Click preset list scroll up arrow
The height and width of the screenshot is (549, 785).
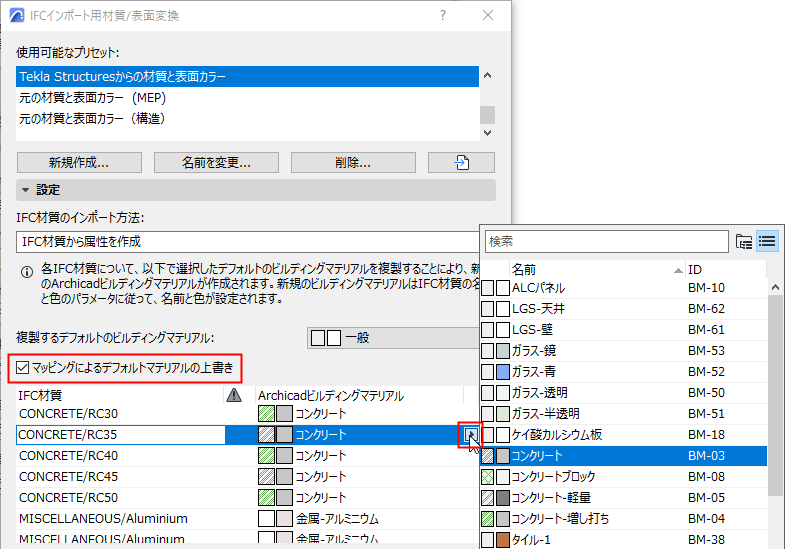(487, 76)
